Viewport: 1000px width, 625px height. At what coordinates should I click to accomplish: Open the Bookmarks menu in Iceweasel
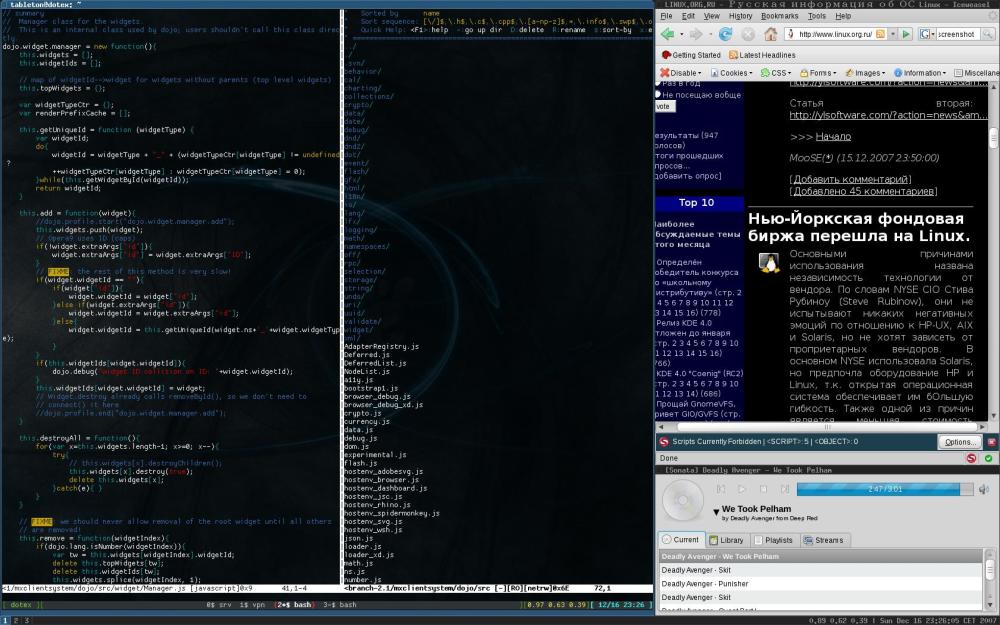click(x=779, y=16)
